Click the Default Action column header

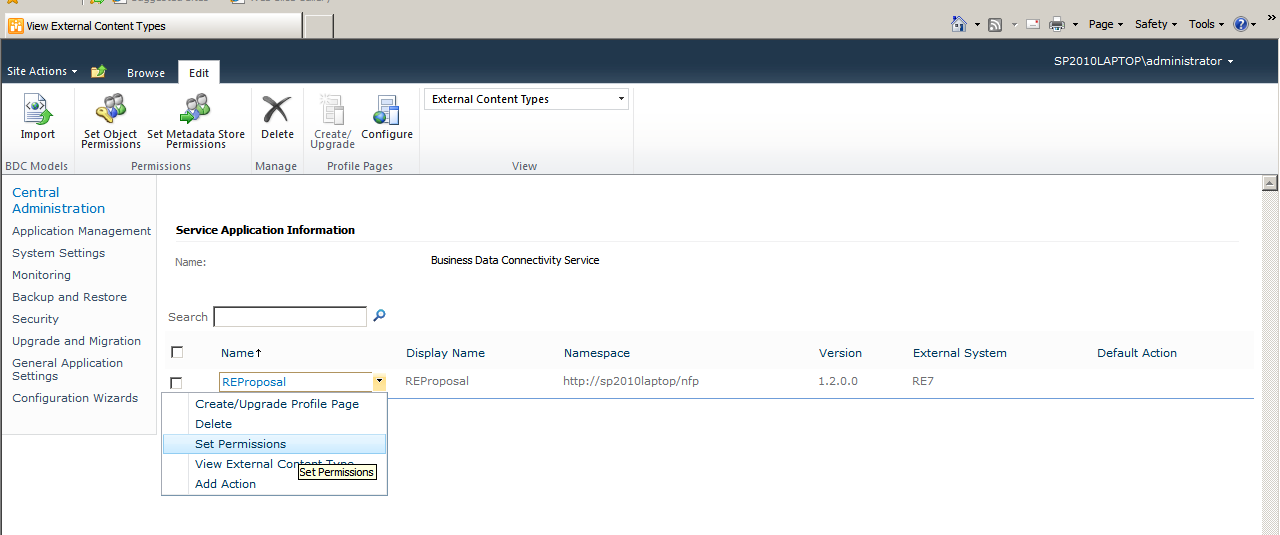pos(1137,353)
